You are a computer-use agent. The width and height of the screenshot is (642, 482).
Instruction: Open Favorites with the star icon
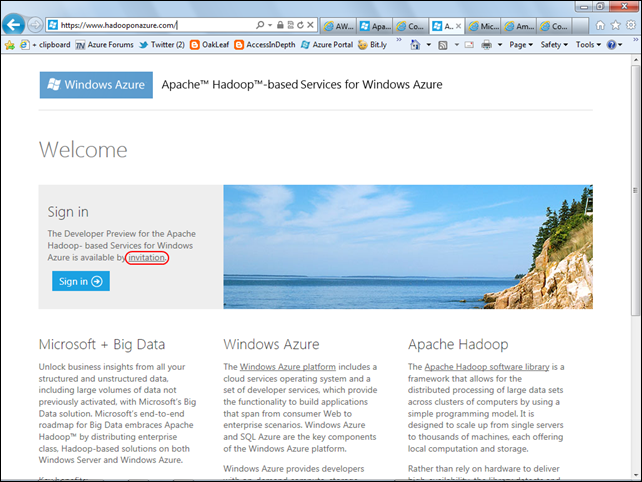(x=615, y=25)
